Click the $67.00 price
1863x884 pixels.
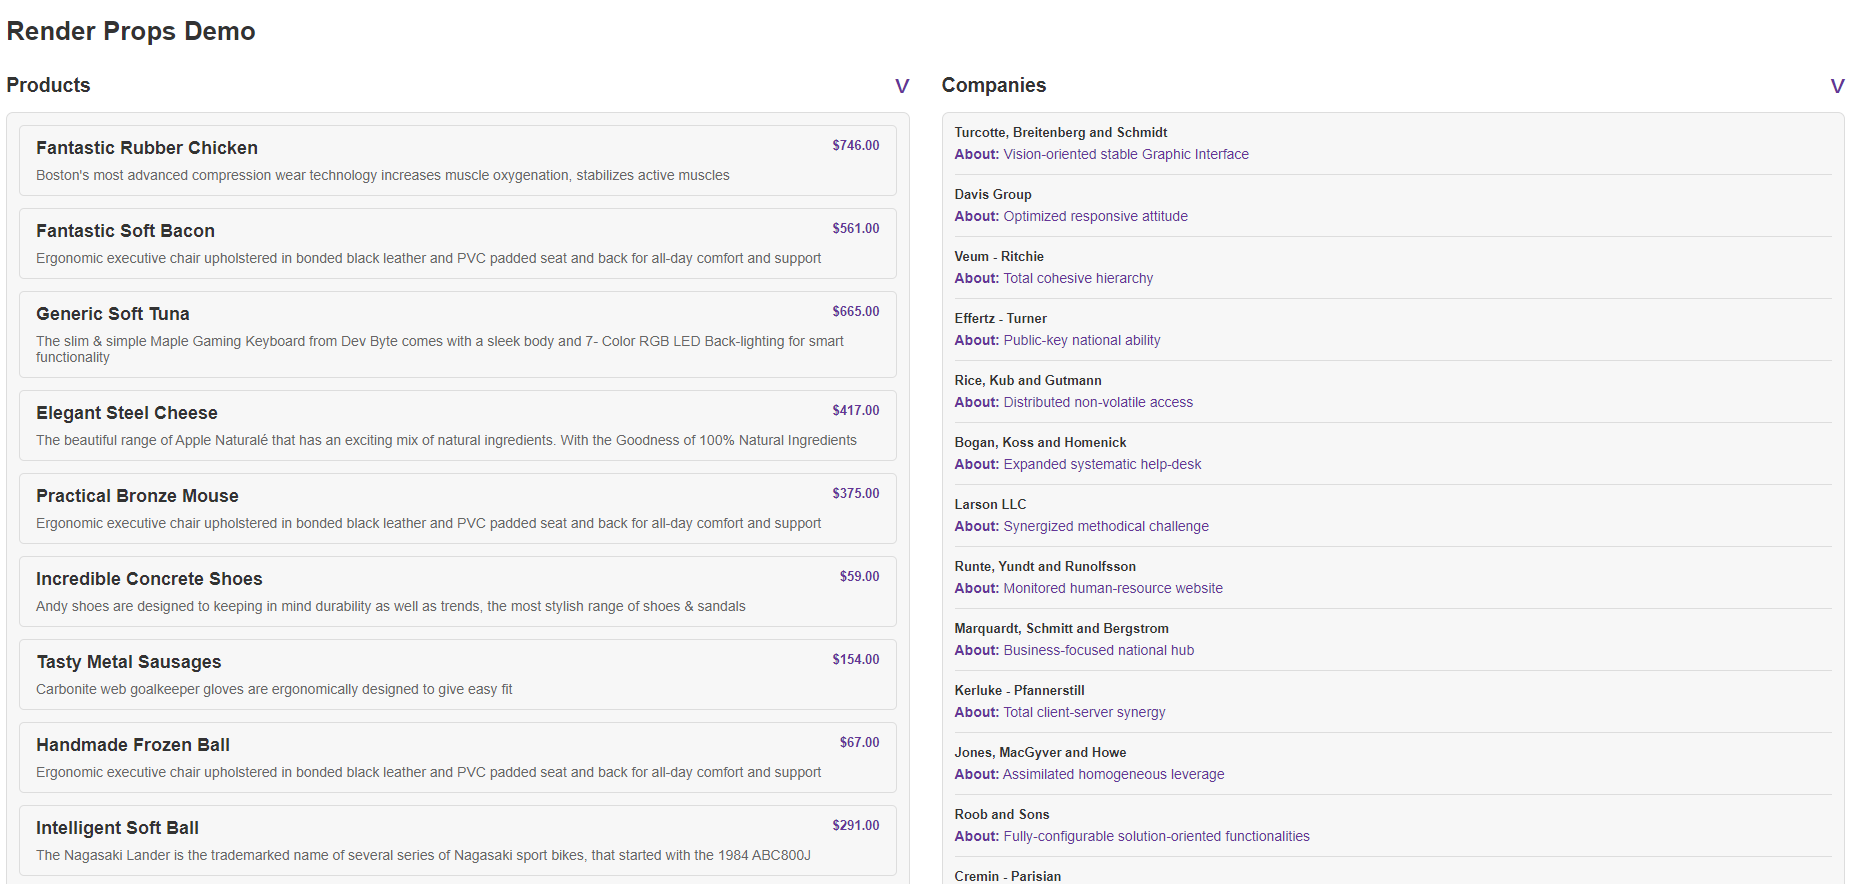859,742
